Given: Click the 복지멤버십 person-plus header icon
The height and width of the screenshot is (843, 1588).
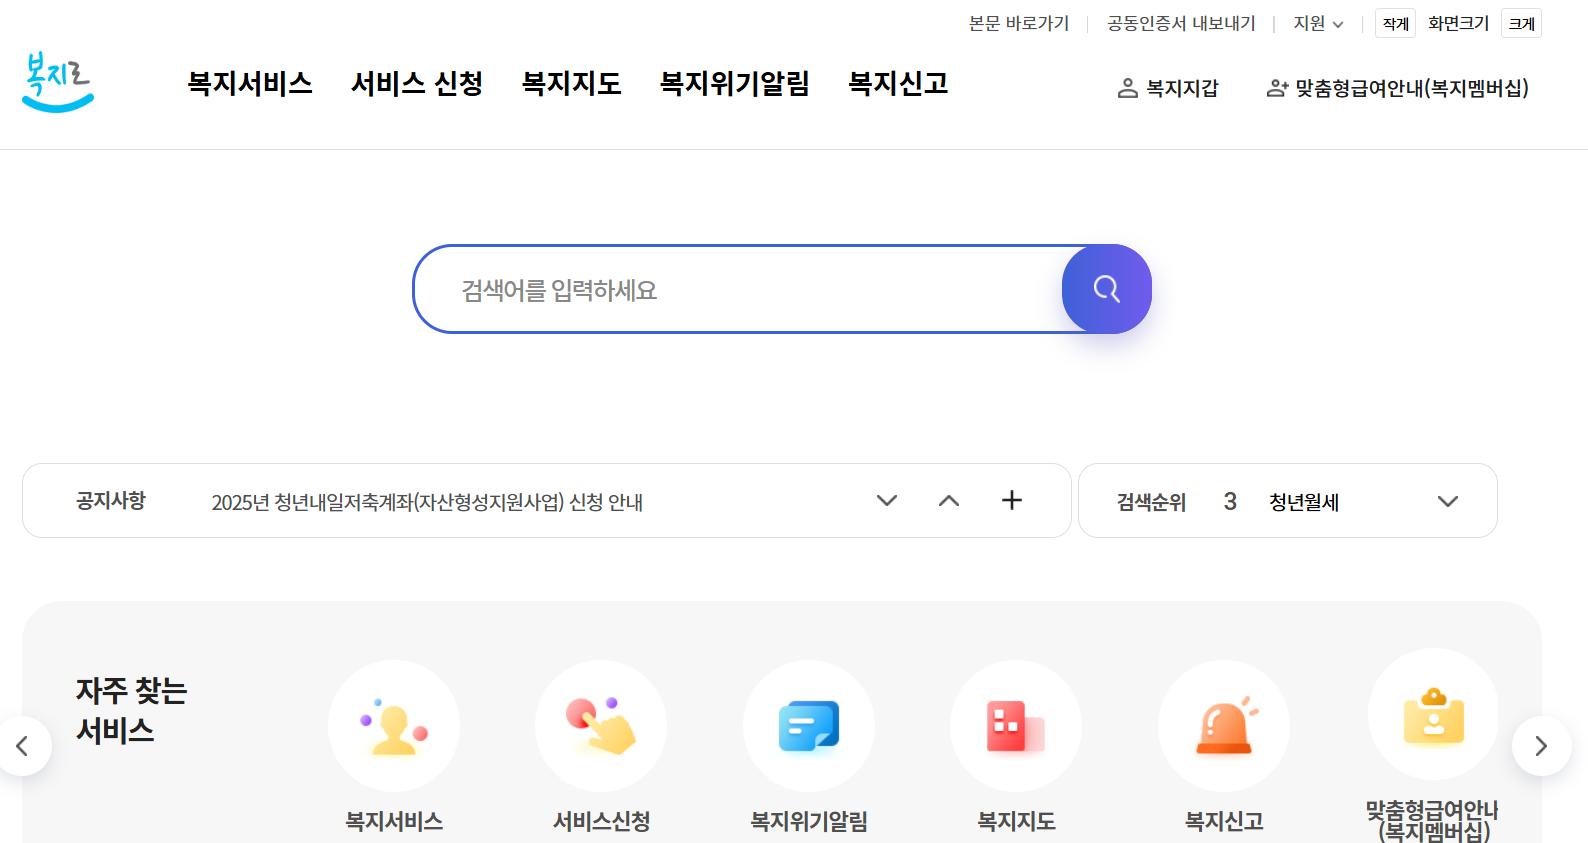Looking at the screenshot, I should (x=1277, y=88).
